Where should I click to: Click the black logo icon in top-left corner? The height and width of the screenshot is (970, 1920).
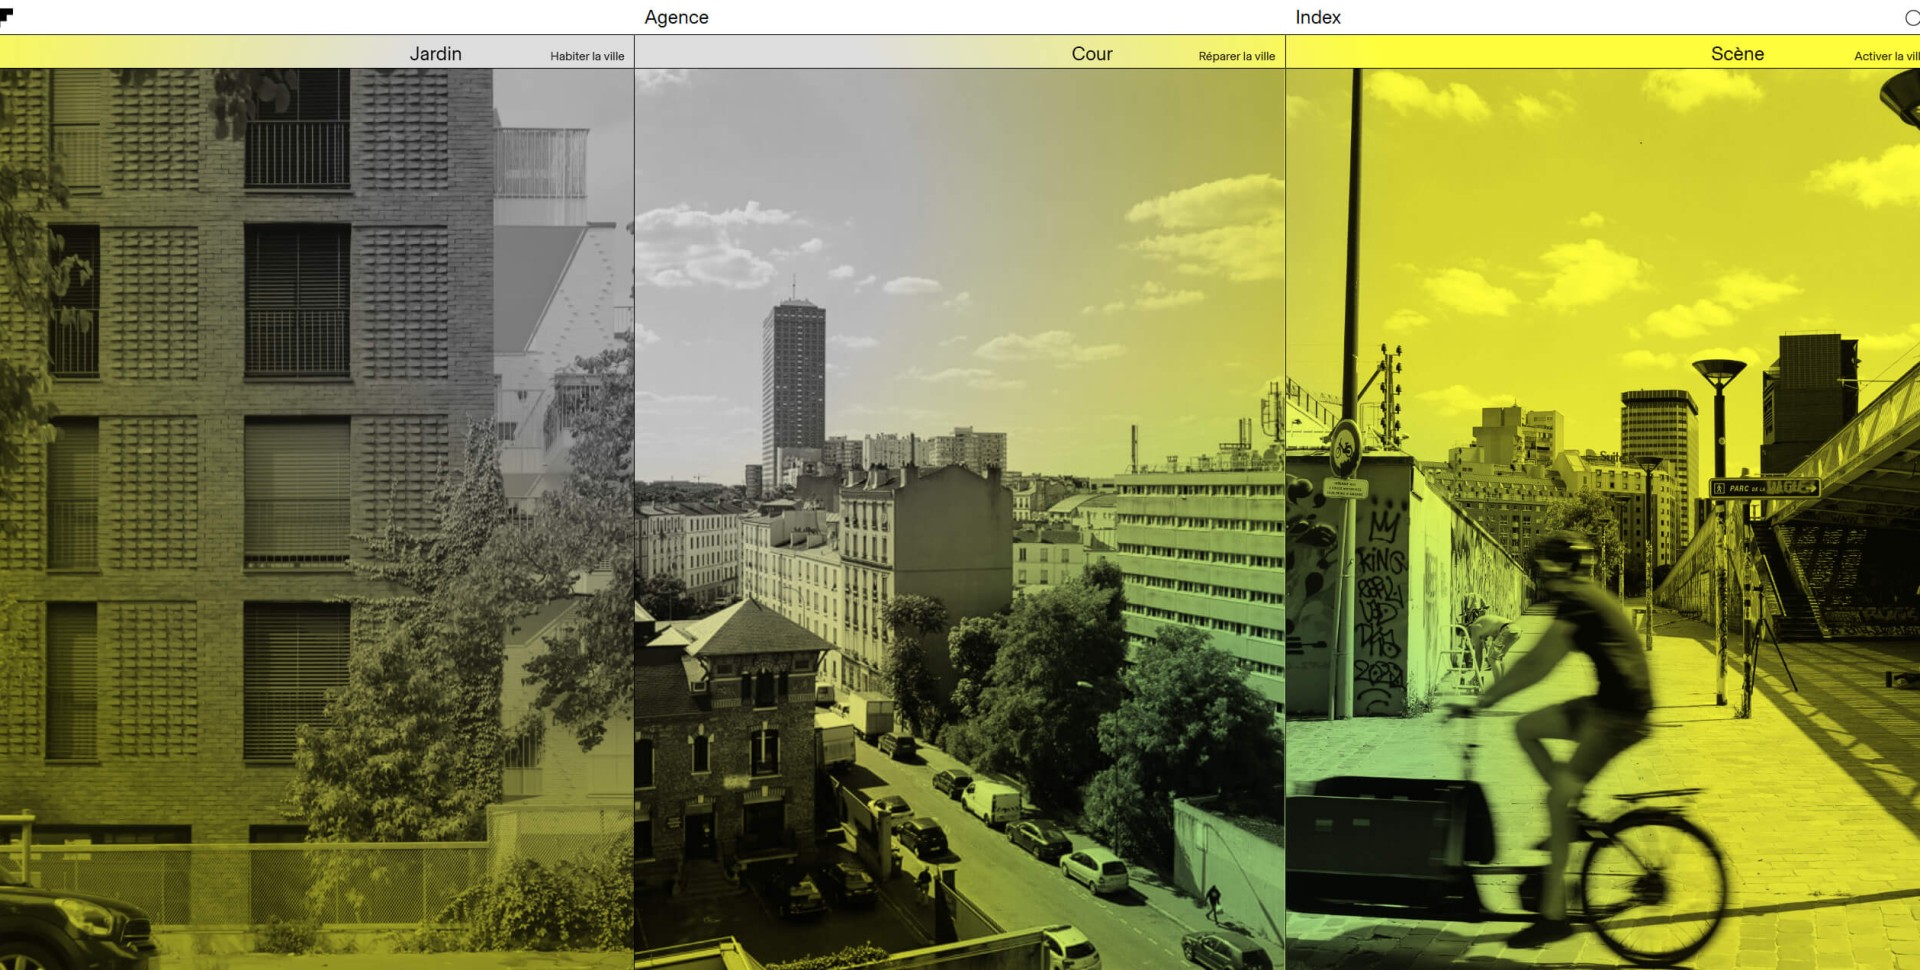[x=6, y=15]
